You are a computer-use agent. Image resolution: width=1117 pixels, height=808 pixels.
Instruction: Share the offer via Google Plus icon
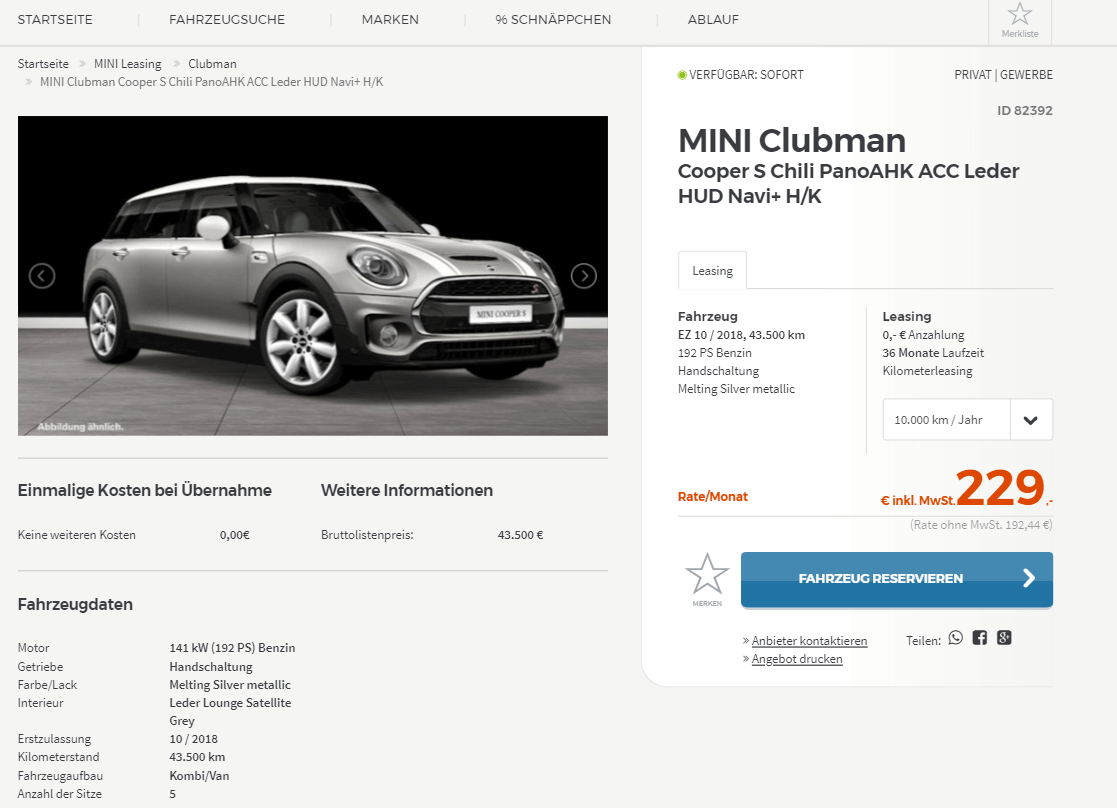(x=1004, y=638)
